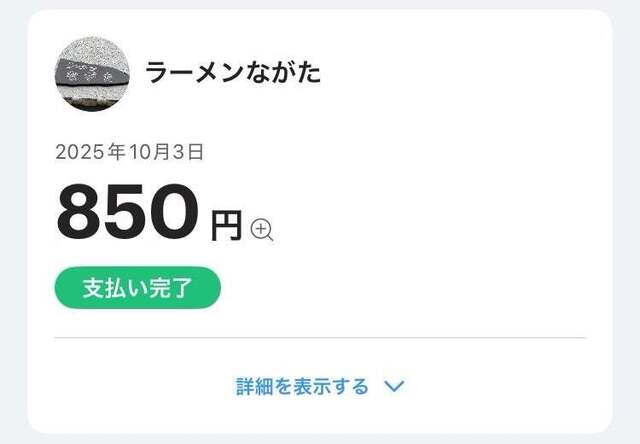The image size is (640, 444).
Task: Click the year 2025年 in the date
Action: [88, 153]
